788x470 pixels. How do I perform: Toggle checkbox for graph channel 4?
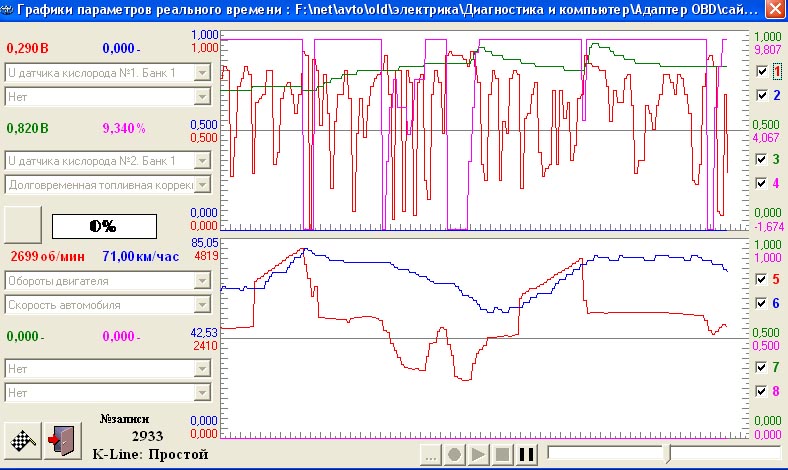[x=762, y=183]
